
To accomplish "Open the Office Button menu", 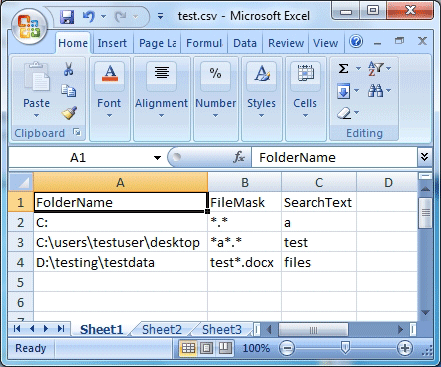I will [29, 26].
